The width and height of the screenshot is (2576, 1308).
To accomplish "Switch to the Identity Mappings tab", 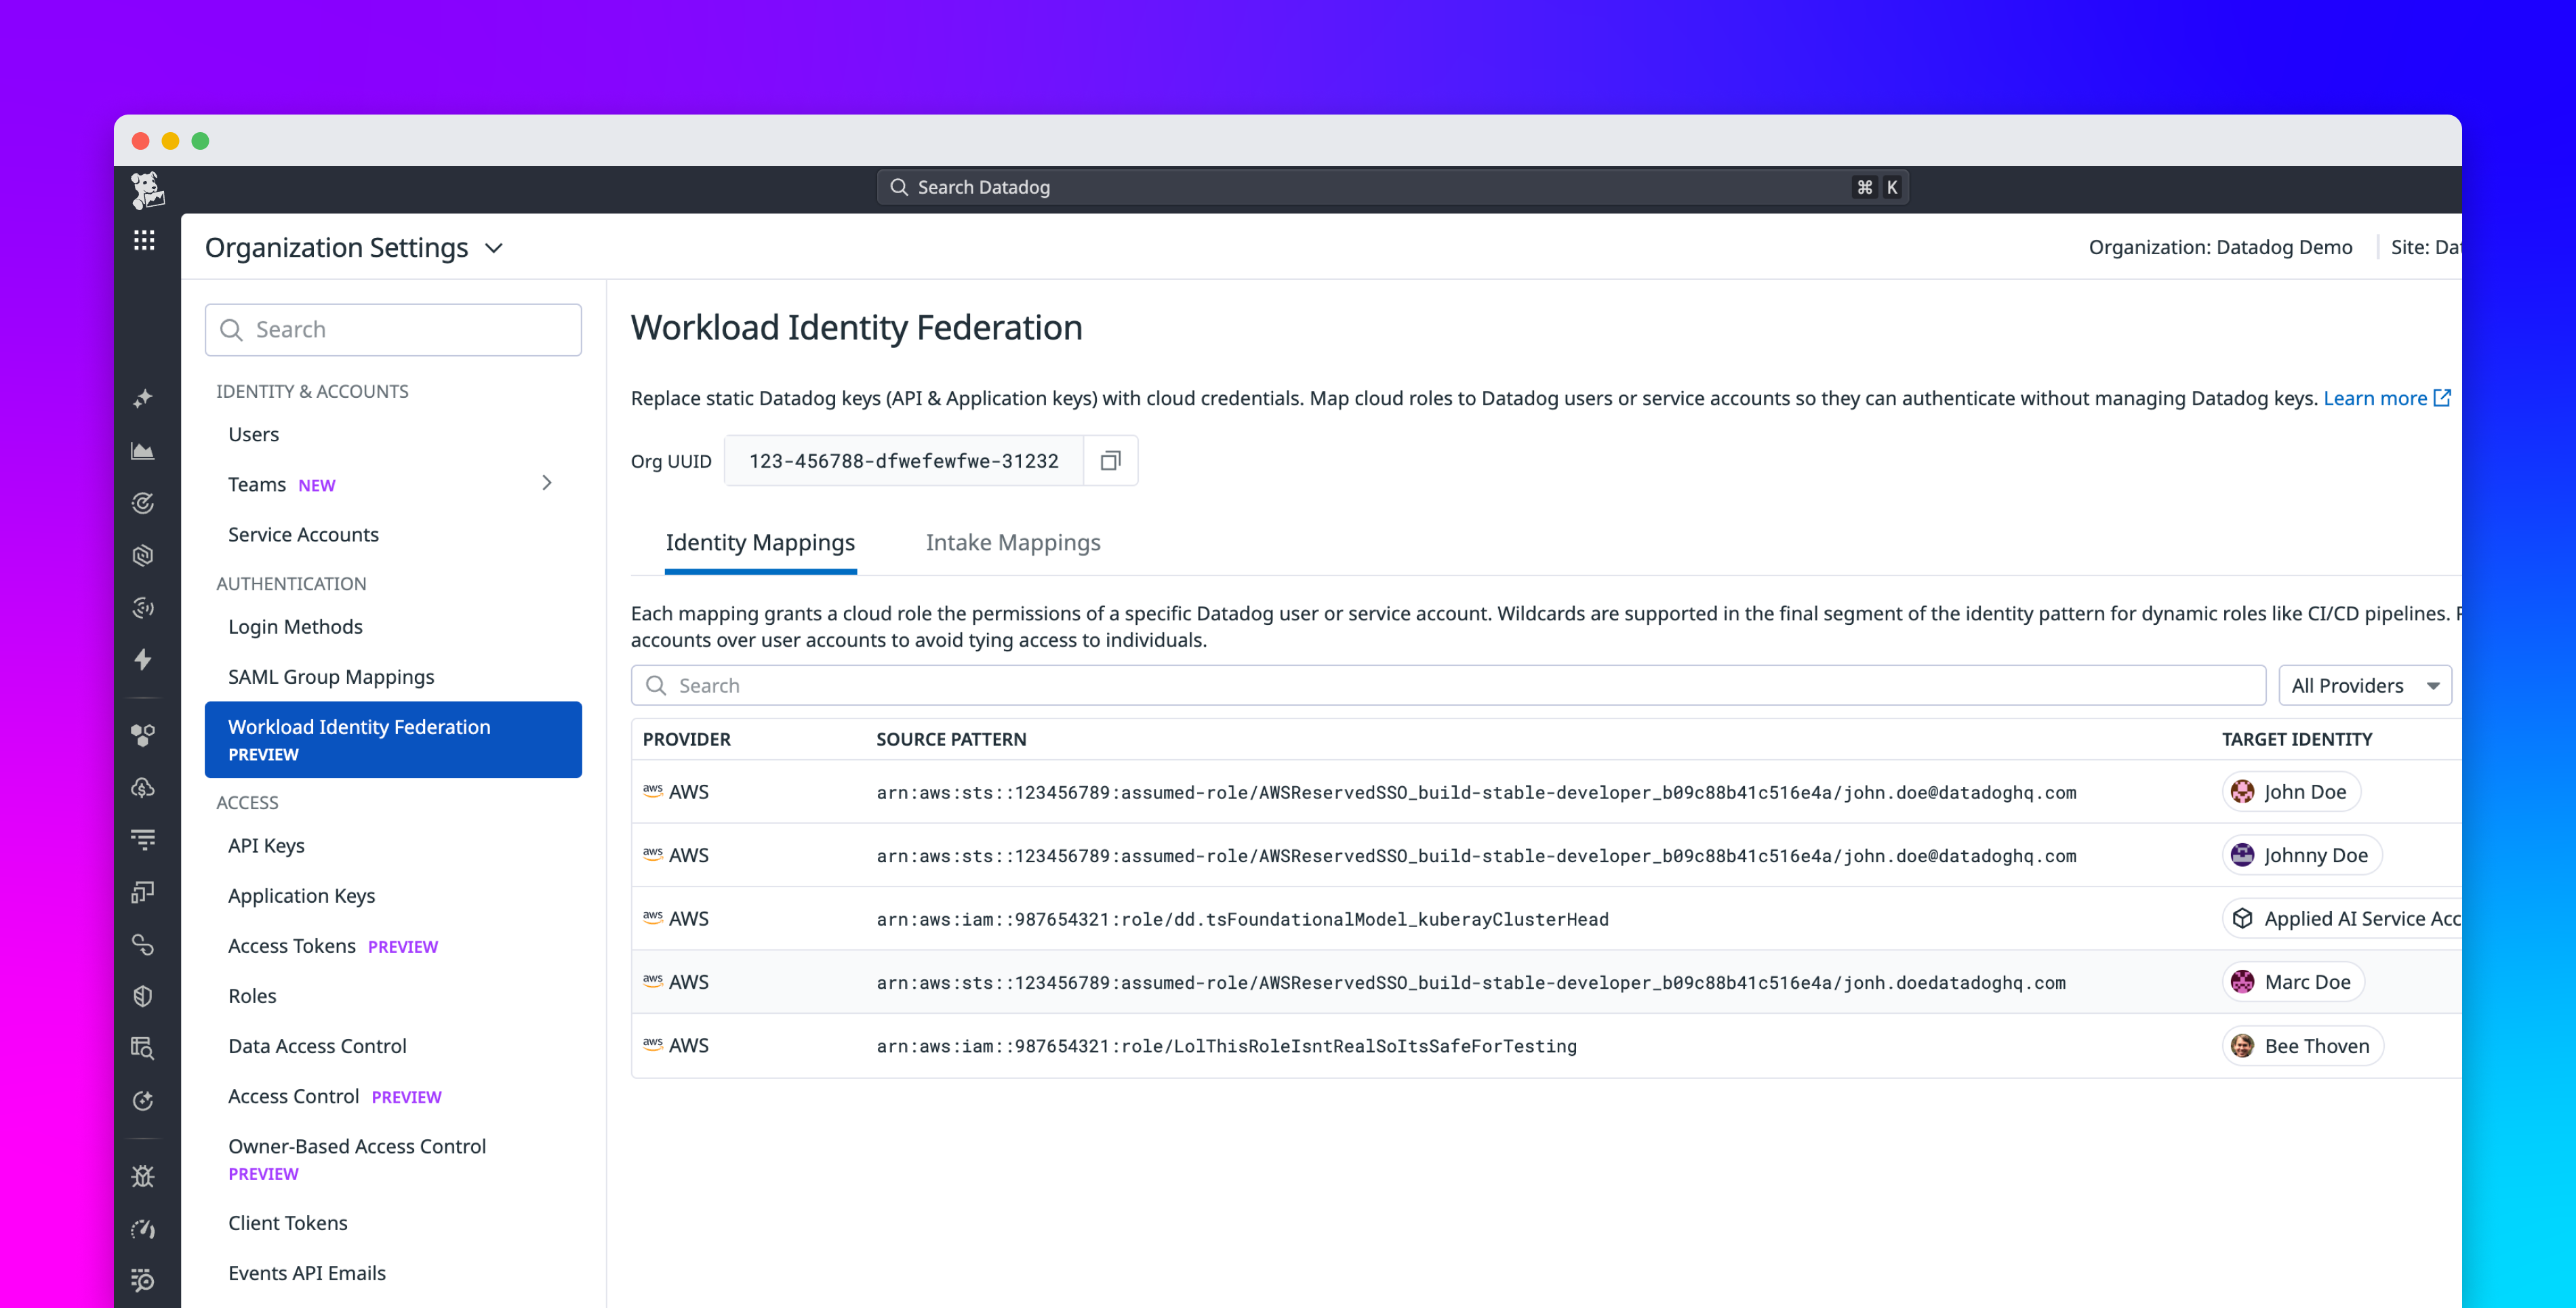I will pyautogui.click(x=760, y=542).
